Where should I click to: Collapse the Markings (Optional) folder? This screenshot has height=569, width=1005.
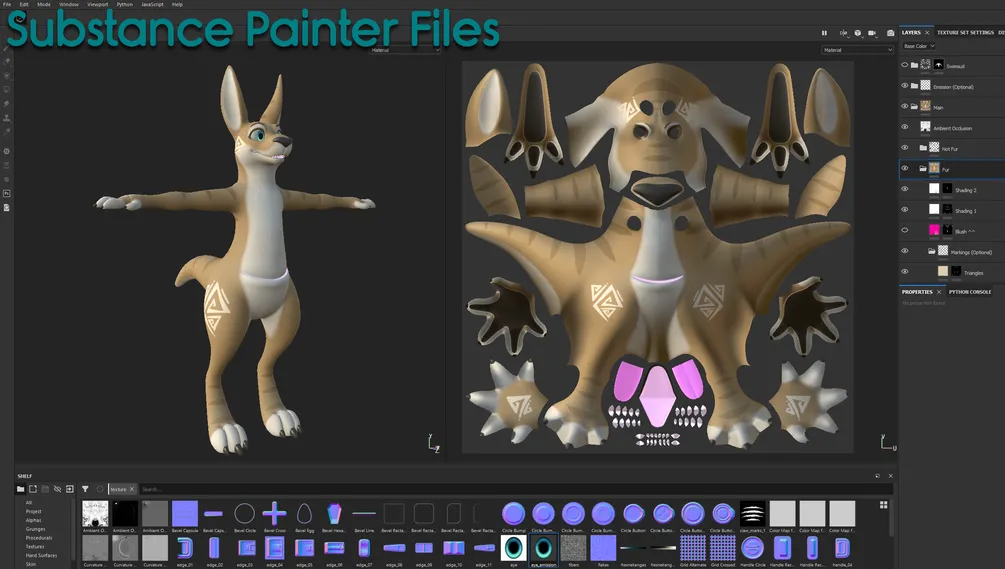click(x=932, y=251)
